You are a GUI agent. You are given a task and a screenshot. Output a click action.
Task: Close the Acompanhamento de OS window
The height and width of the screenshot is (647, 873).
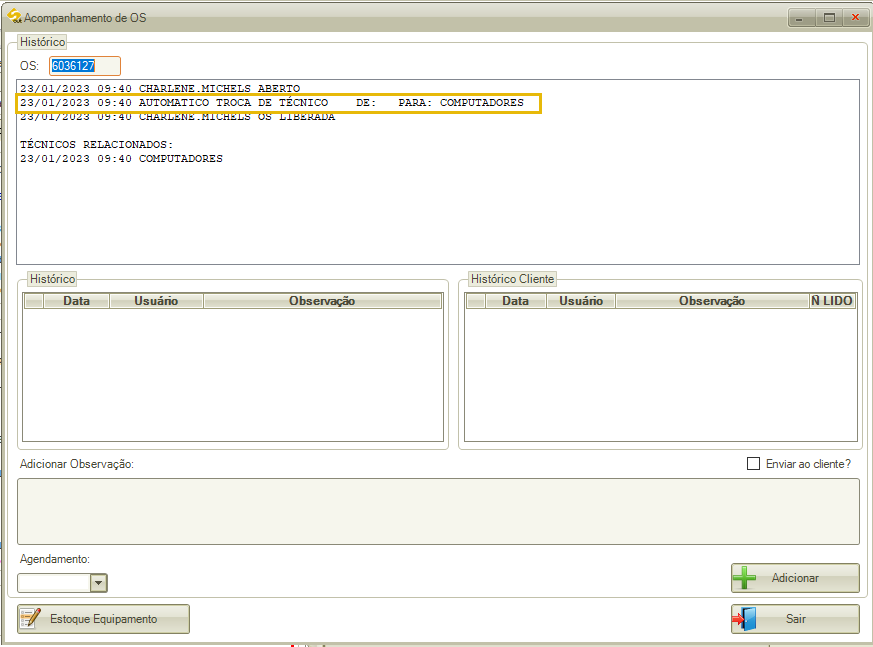click(x=856, y=18)
